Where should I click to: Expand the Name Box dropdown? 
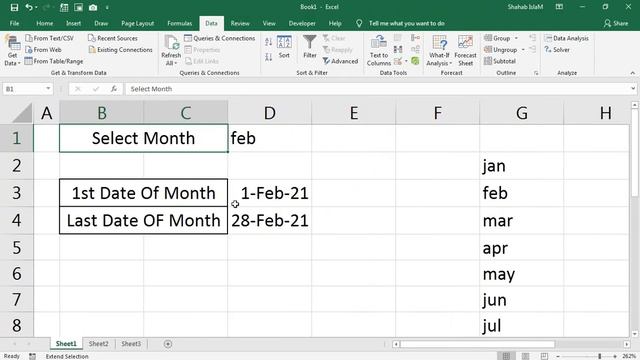pos(48,89)
